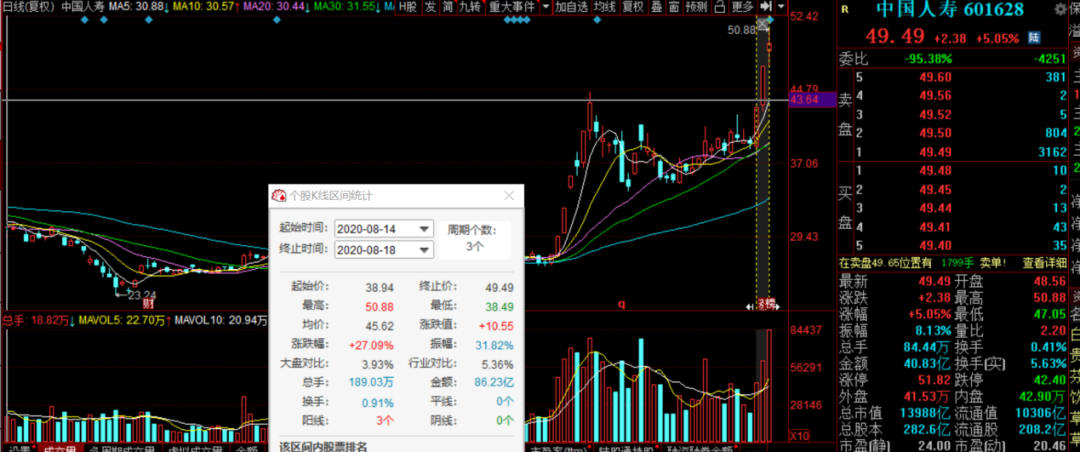Toggle the 均线 moving-average display

point(605,7)
